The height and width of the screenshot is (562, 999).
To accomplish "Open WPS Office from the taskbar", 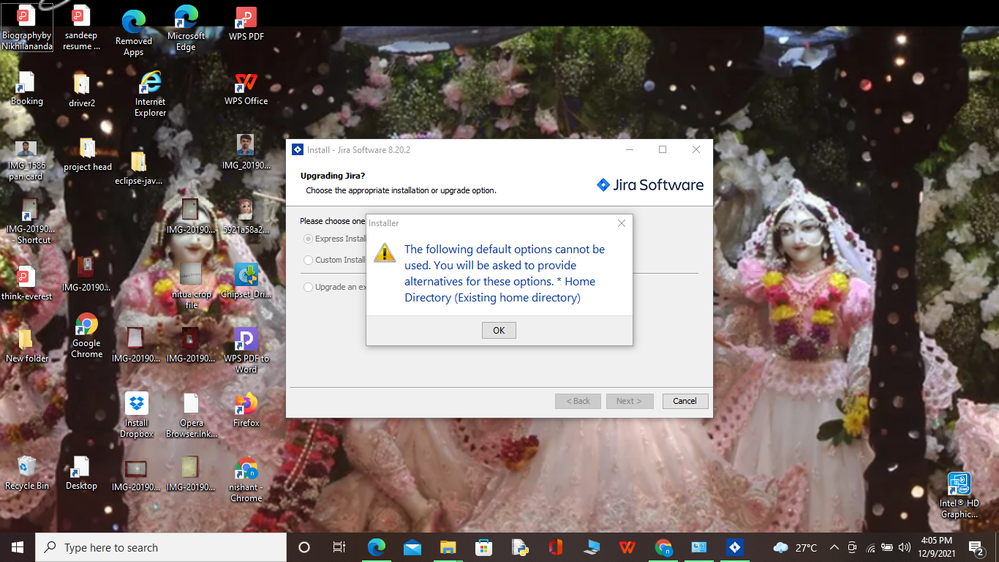I will click(627, 547).
